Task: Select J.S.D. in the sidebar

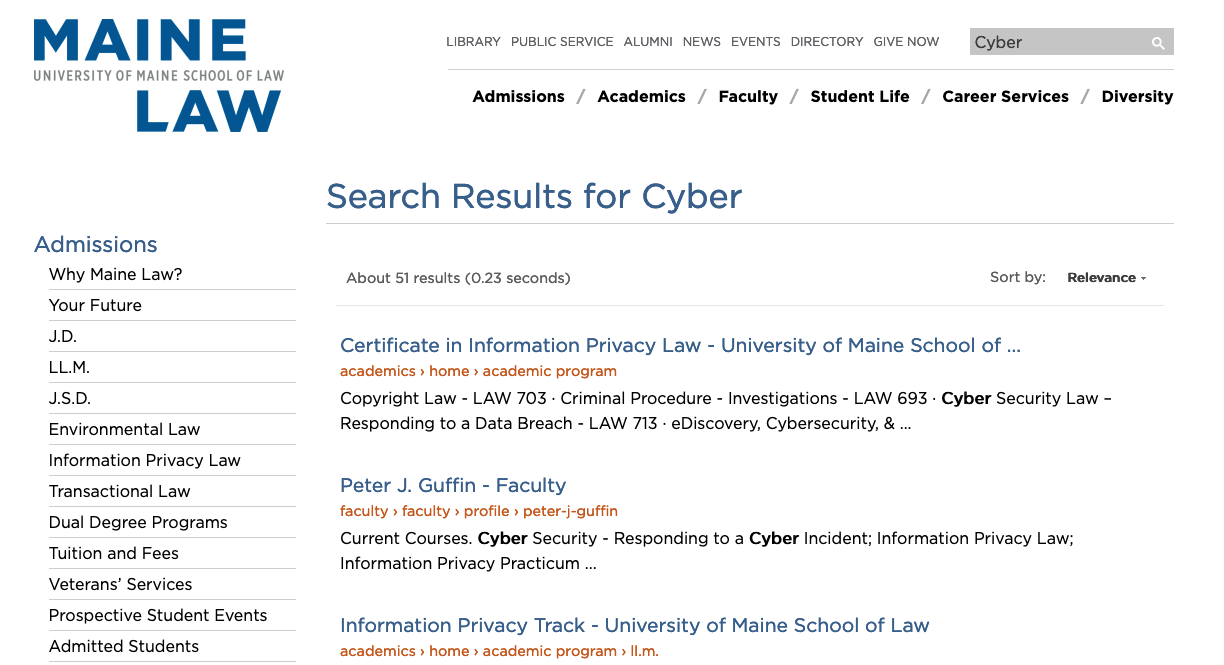Action: [x=70, y=398]
